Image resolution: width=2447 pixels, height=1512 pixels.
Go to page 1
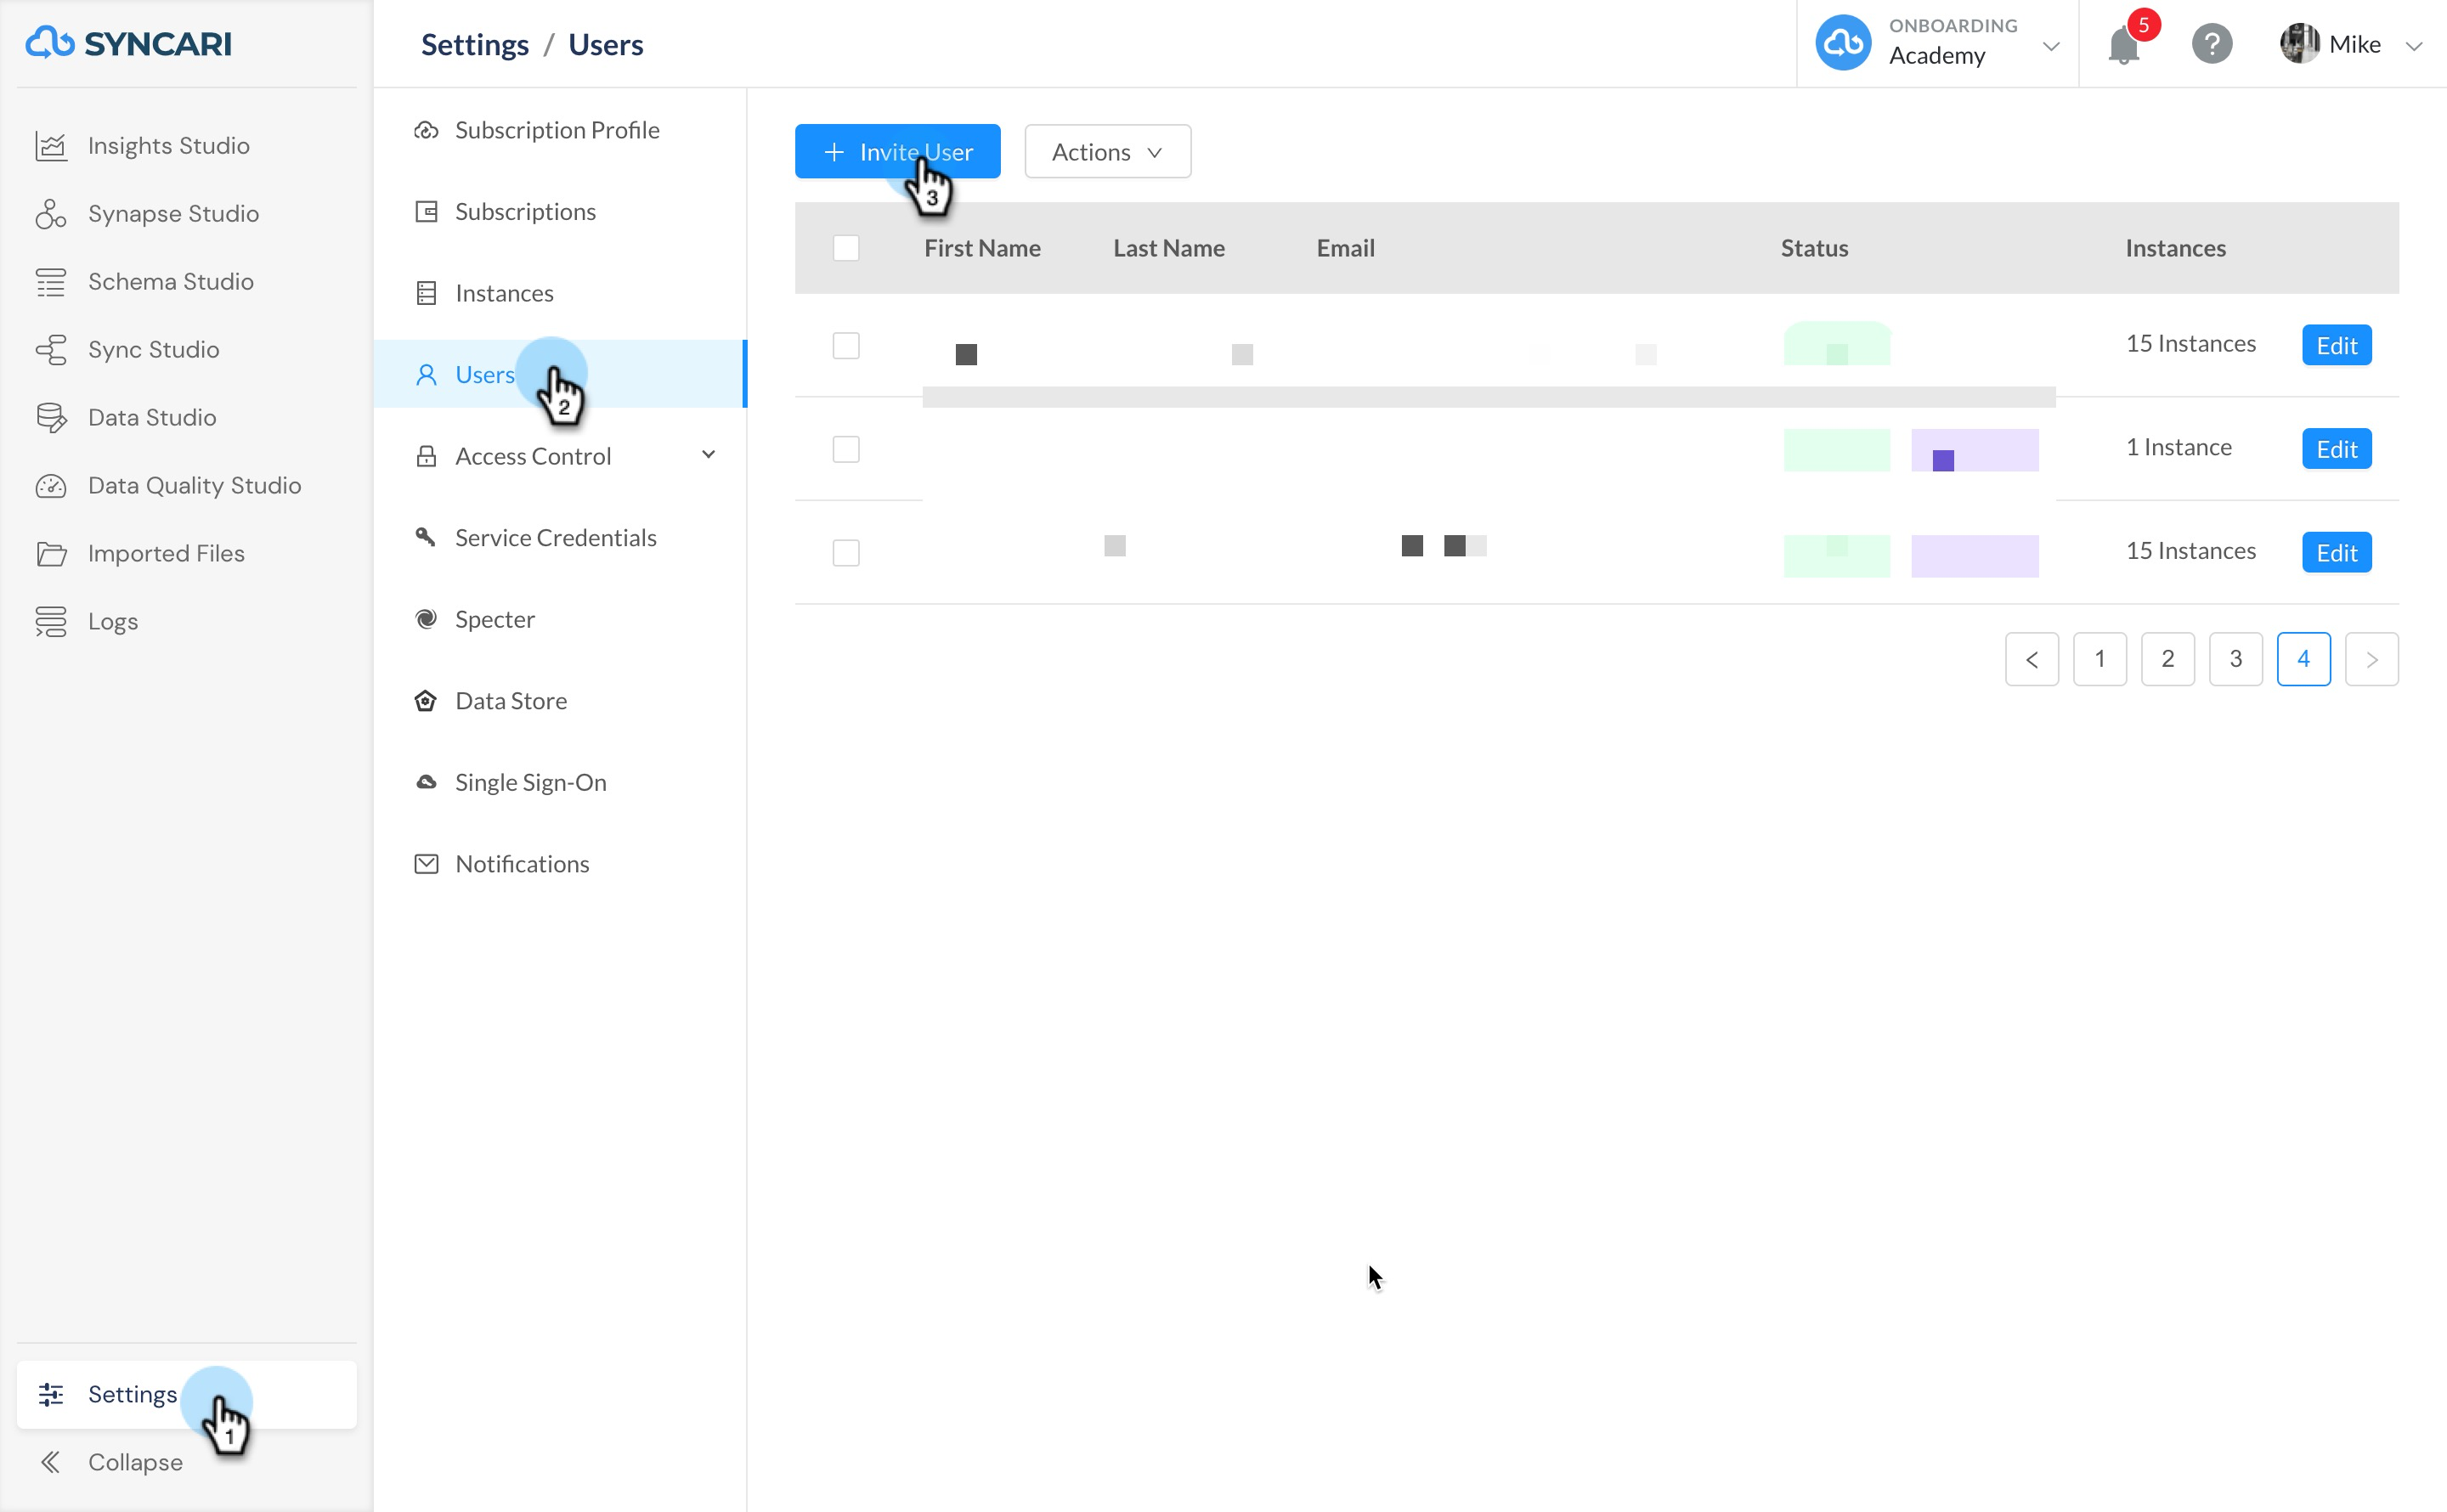[x=2100, y=659]
